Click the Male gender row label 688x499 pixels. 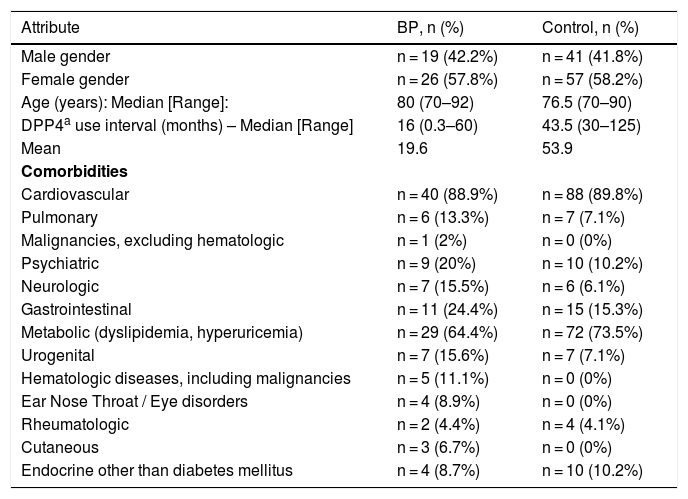[x=66, y=56]
